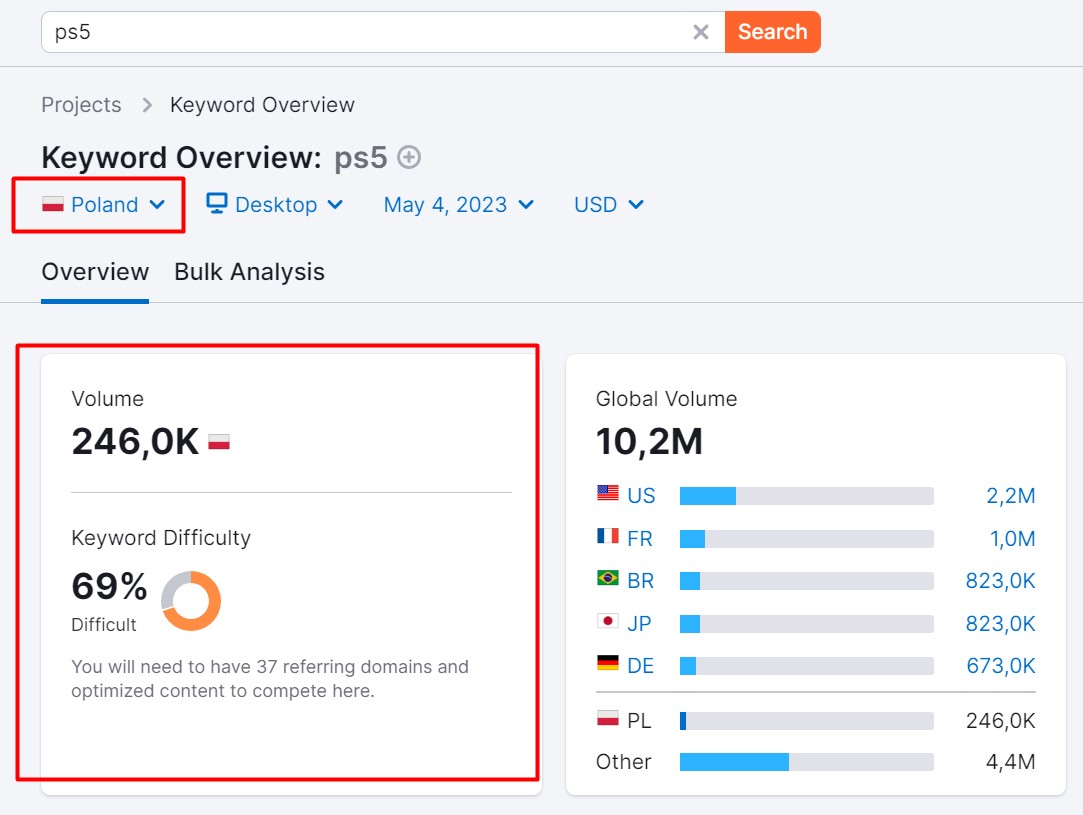Go to Projects breadcrumb link
Screen dimensions: 1083x815
pos(82,105)
